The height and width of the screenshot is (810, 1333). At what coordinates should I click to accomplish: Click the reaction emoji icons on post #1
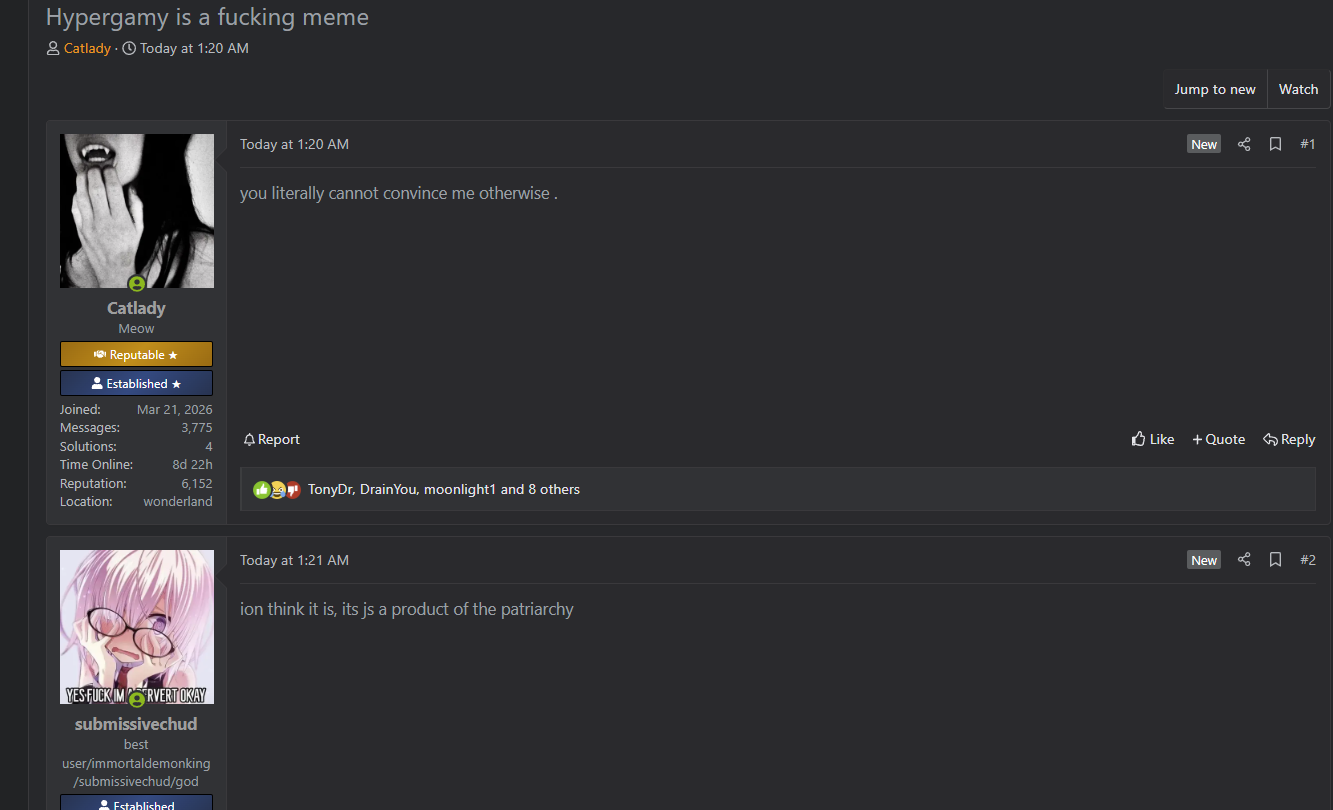coord(277,490)
